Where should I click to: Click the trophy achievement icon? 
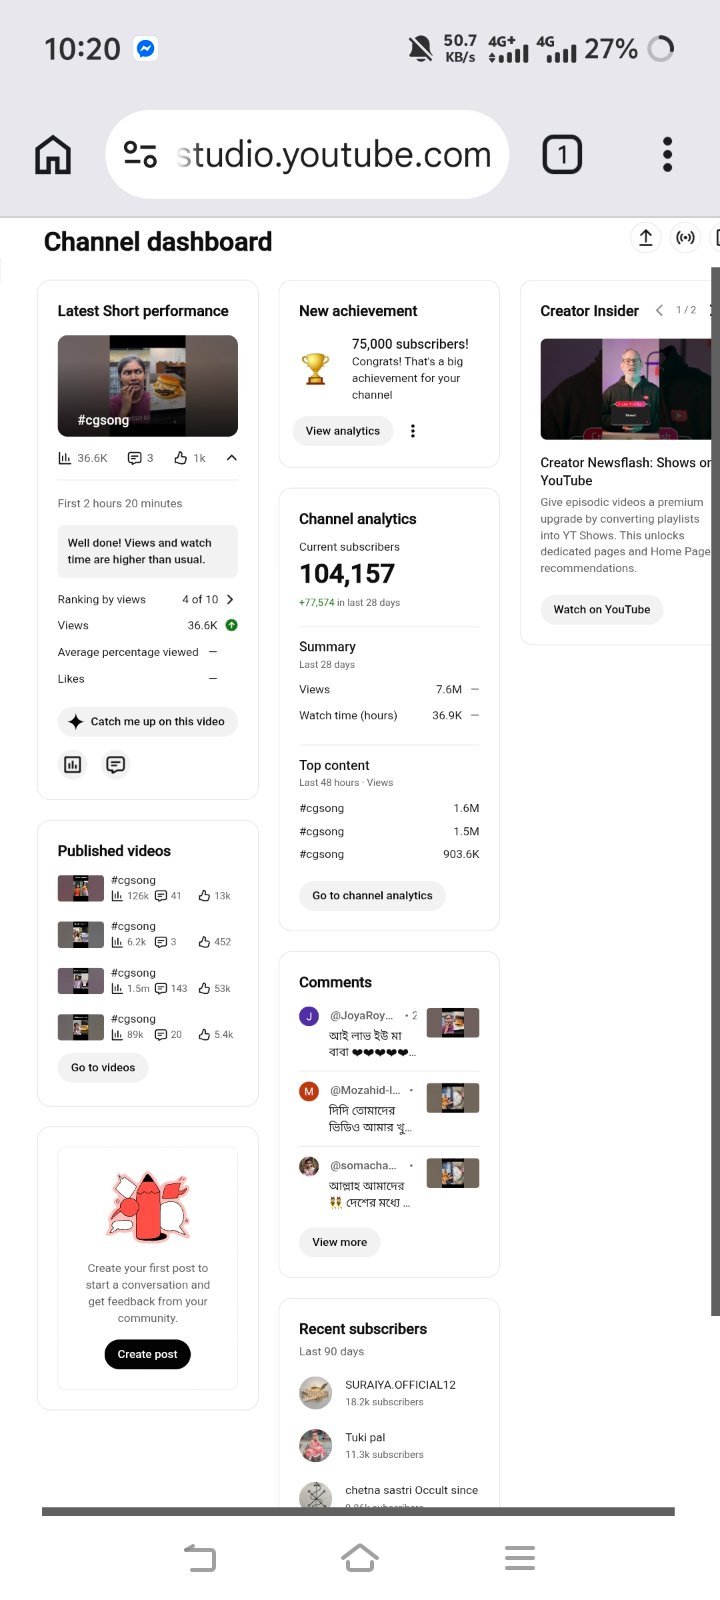pos(315,368)
